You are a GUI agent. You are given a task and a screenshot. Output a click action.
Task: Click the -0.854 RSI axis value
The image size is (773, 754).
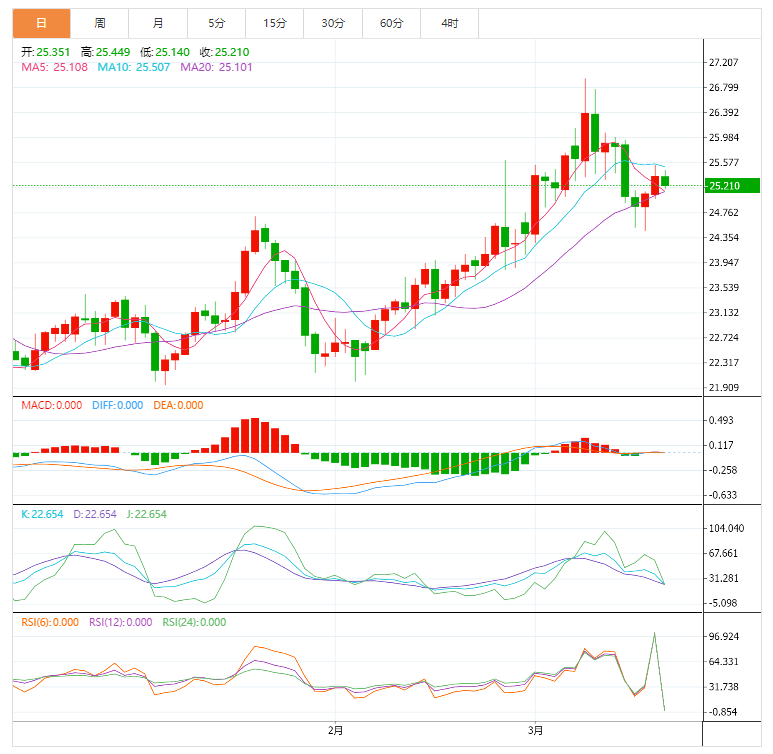coord(721,712)
